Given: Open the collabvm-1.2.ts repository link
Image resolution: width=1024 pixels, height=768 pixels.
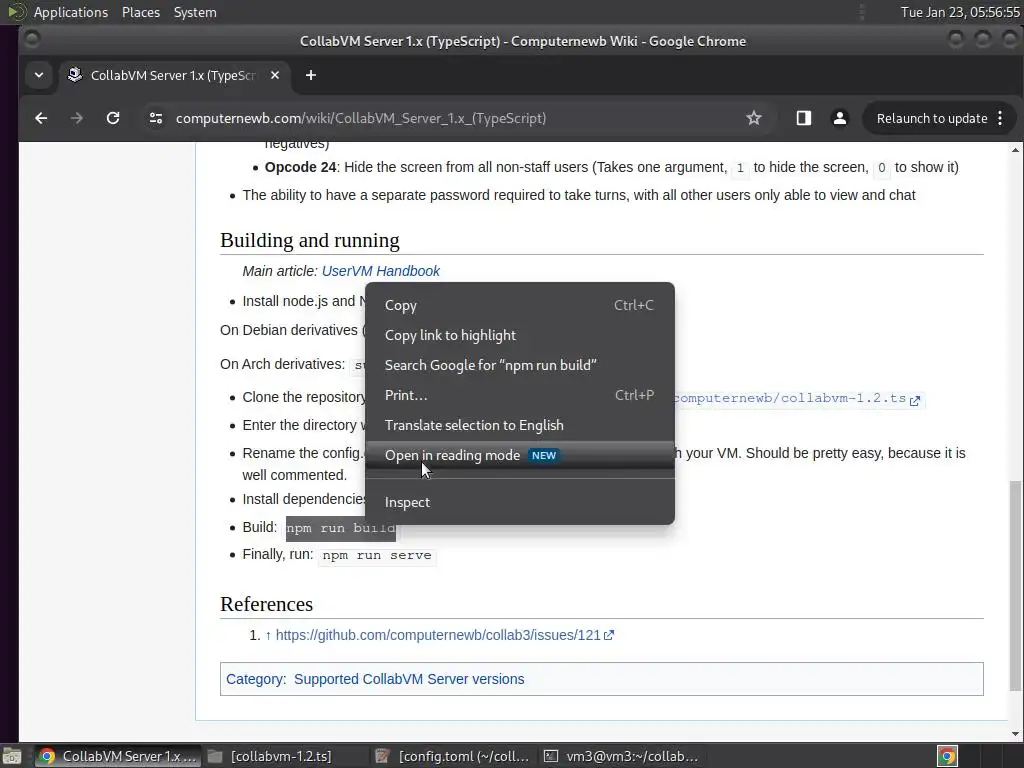Looking at the screenshot, I should pos(798,398).
